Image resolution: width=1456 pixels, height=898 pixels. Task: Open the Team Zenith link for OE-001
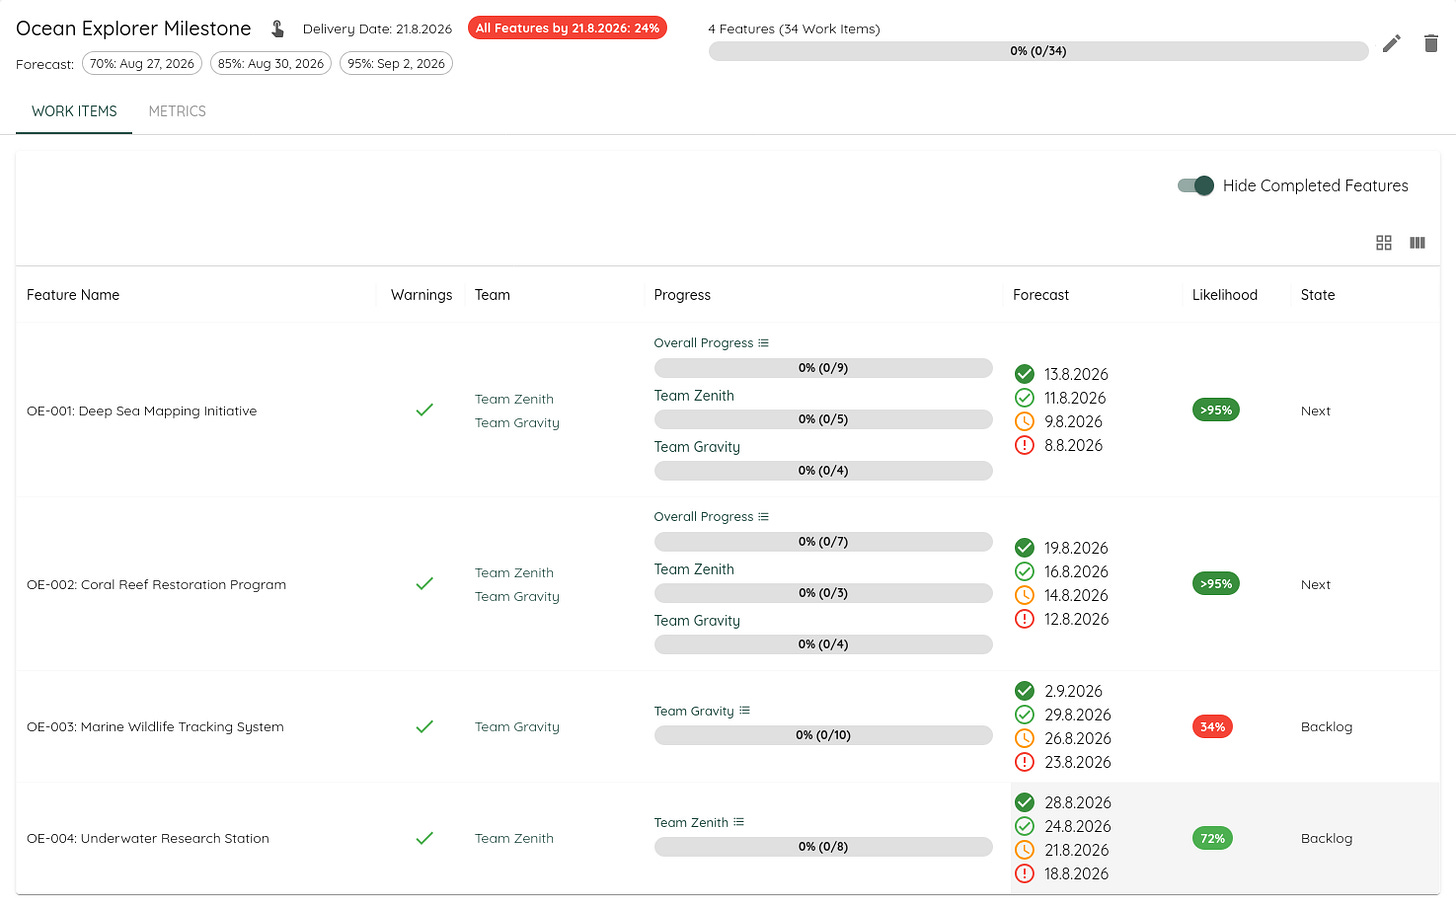[x=514, y=399]
